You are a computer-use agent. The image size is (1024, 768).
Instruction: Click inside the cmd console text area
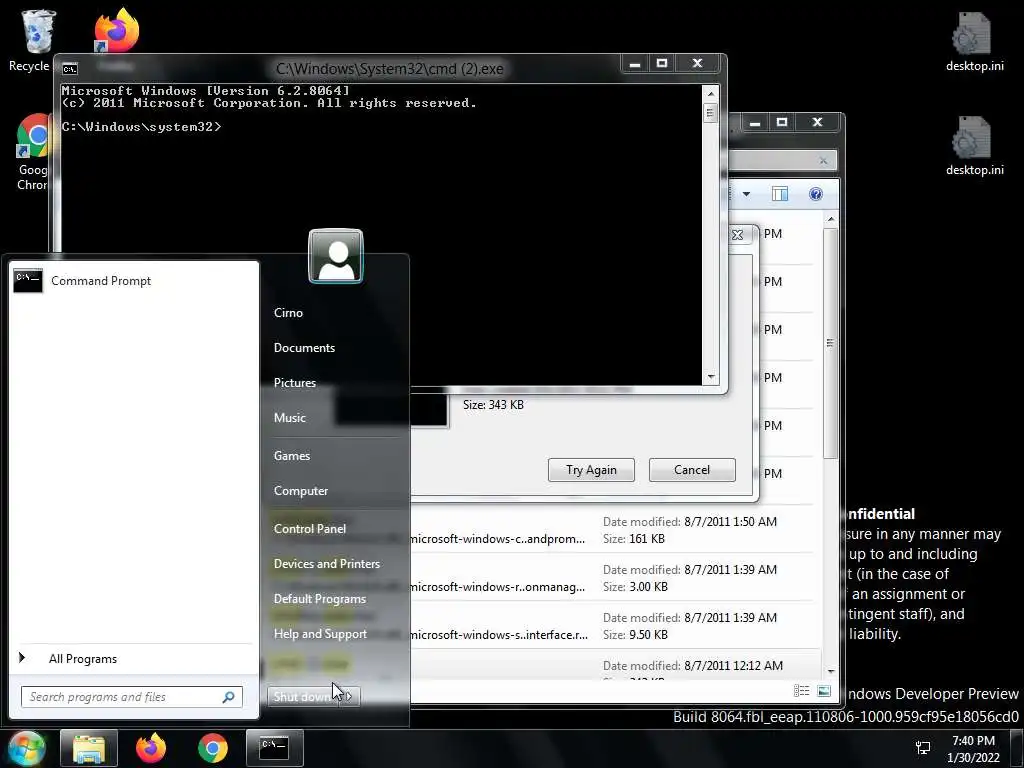point(381,235)
